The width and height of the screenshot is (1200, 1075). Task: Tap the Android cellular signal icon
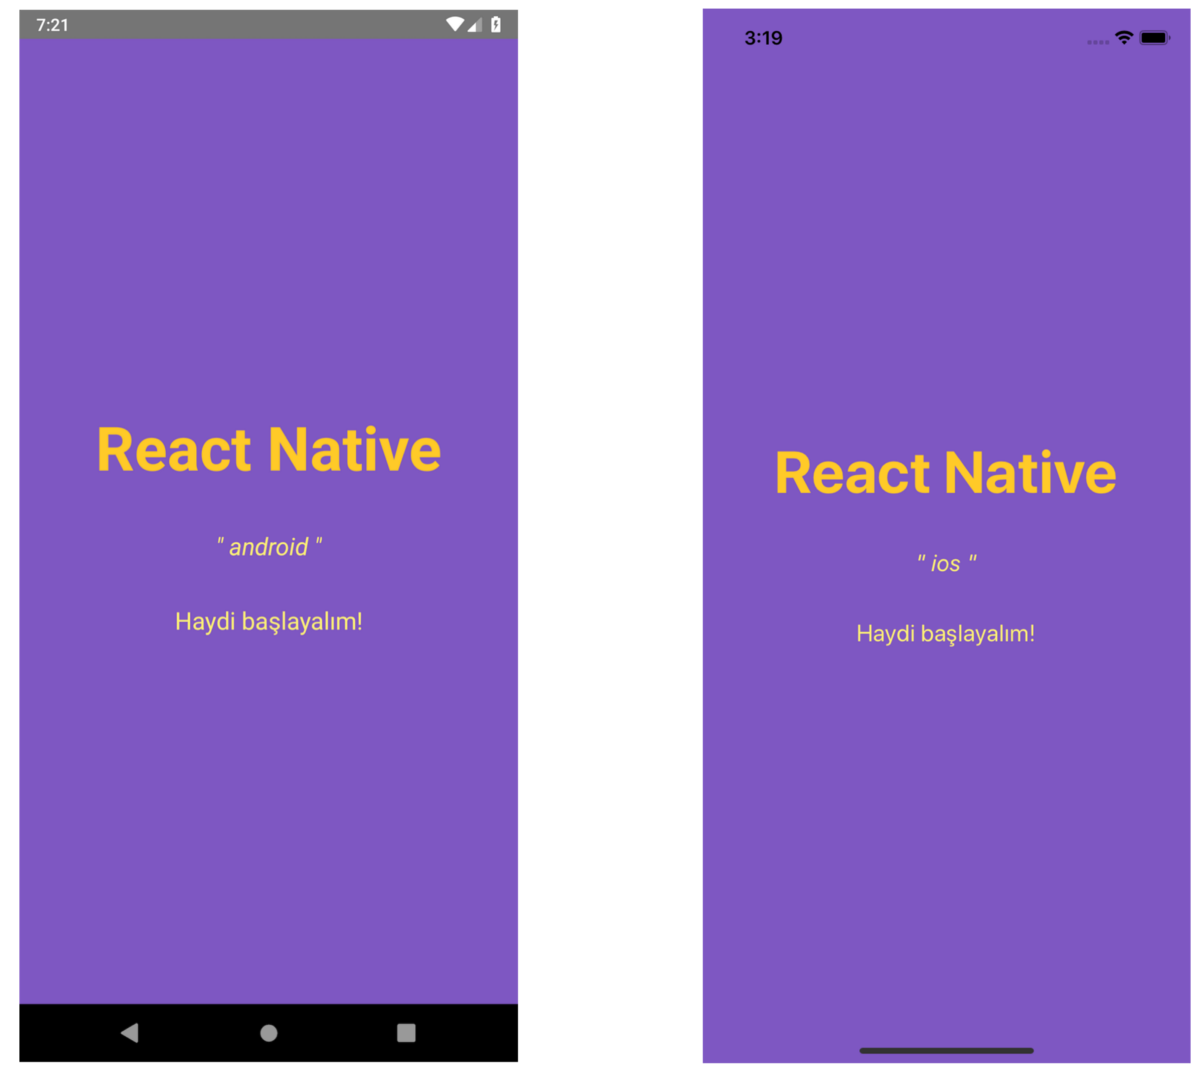[x=474, y=24]
